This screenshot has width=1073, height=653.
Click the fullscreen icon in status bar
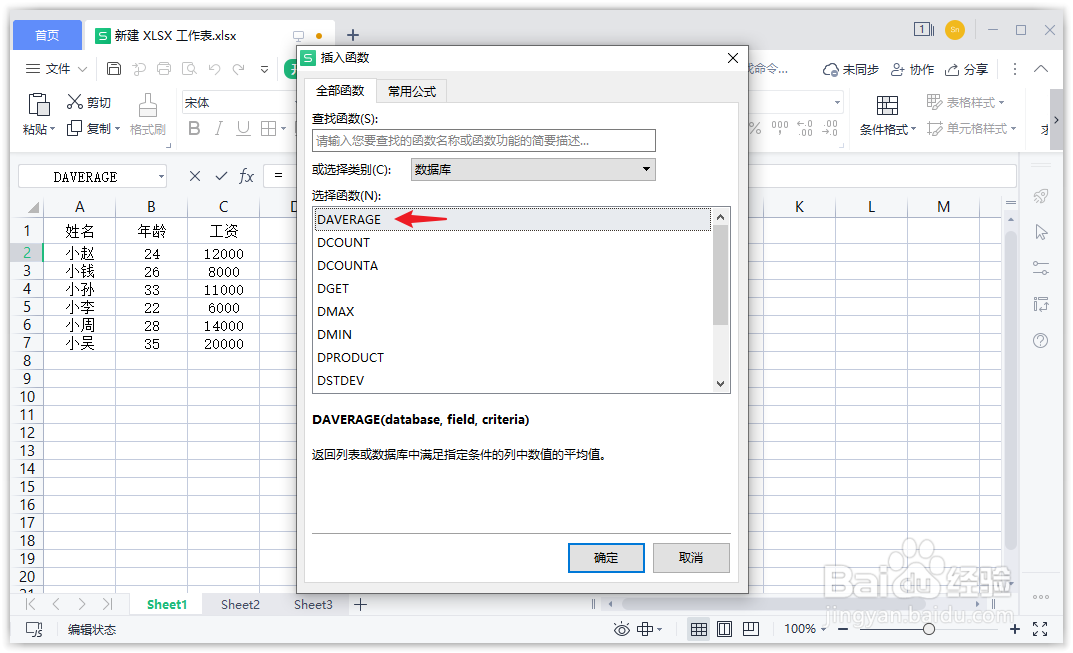(x=1040, y=629)
